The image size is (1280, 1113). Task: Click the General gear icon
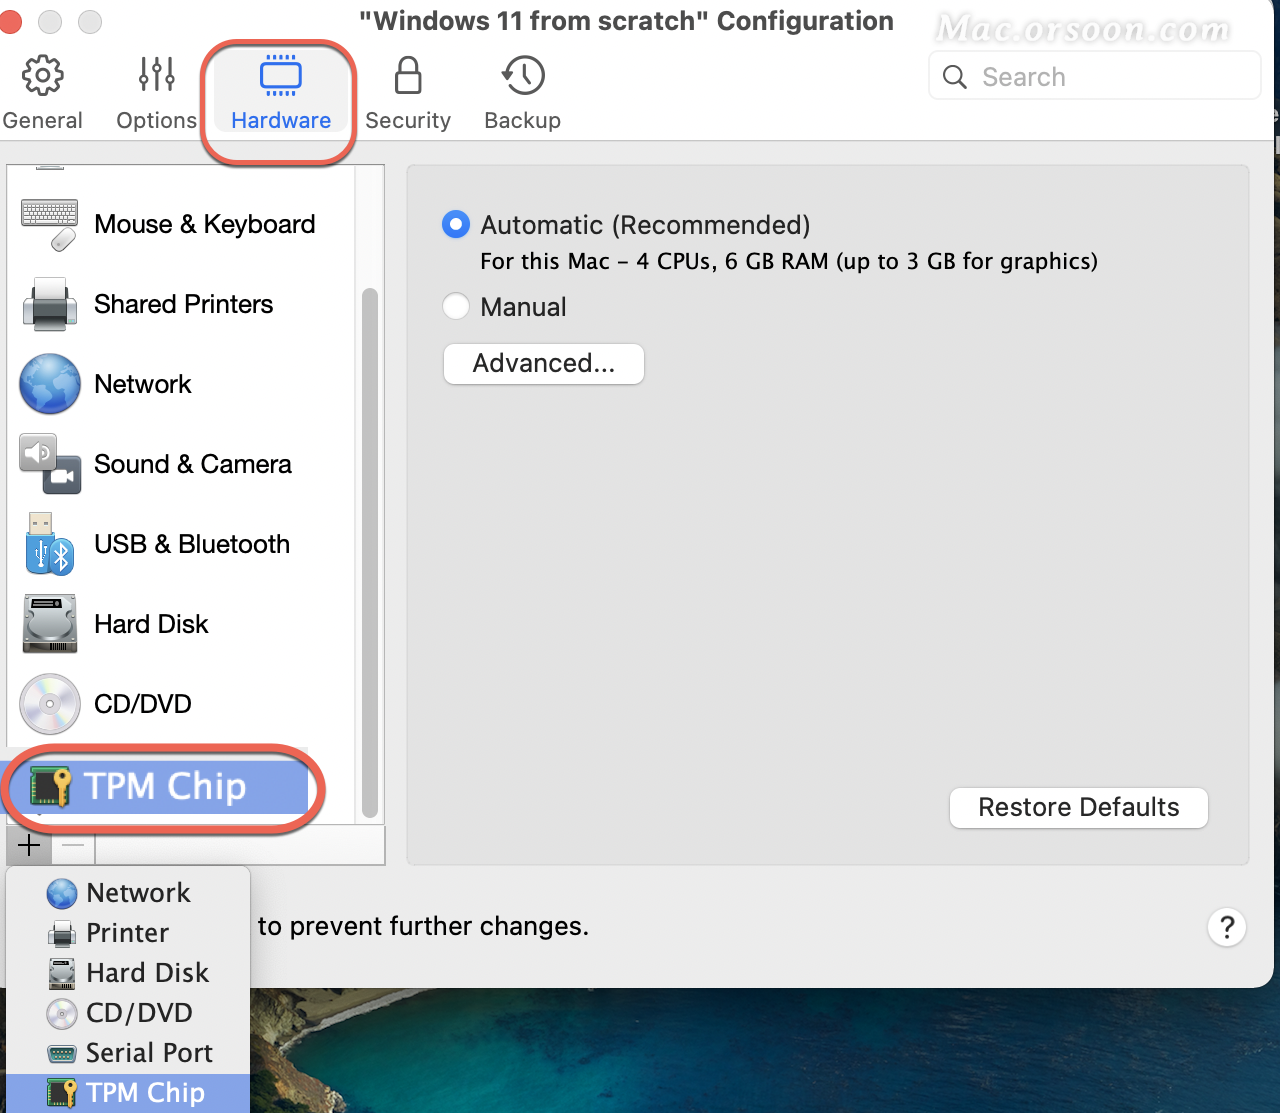click(43, 75)
